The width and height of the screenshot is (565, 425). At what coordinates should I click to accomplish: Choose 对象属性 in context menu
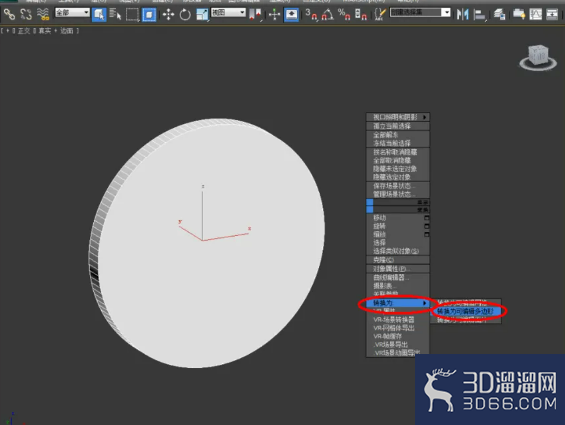click(398, 269)
